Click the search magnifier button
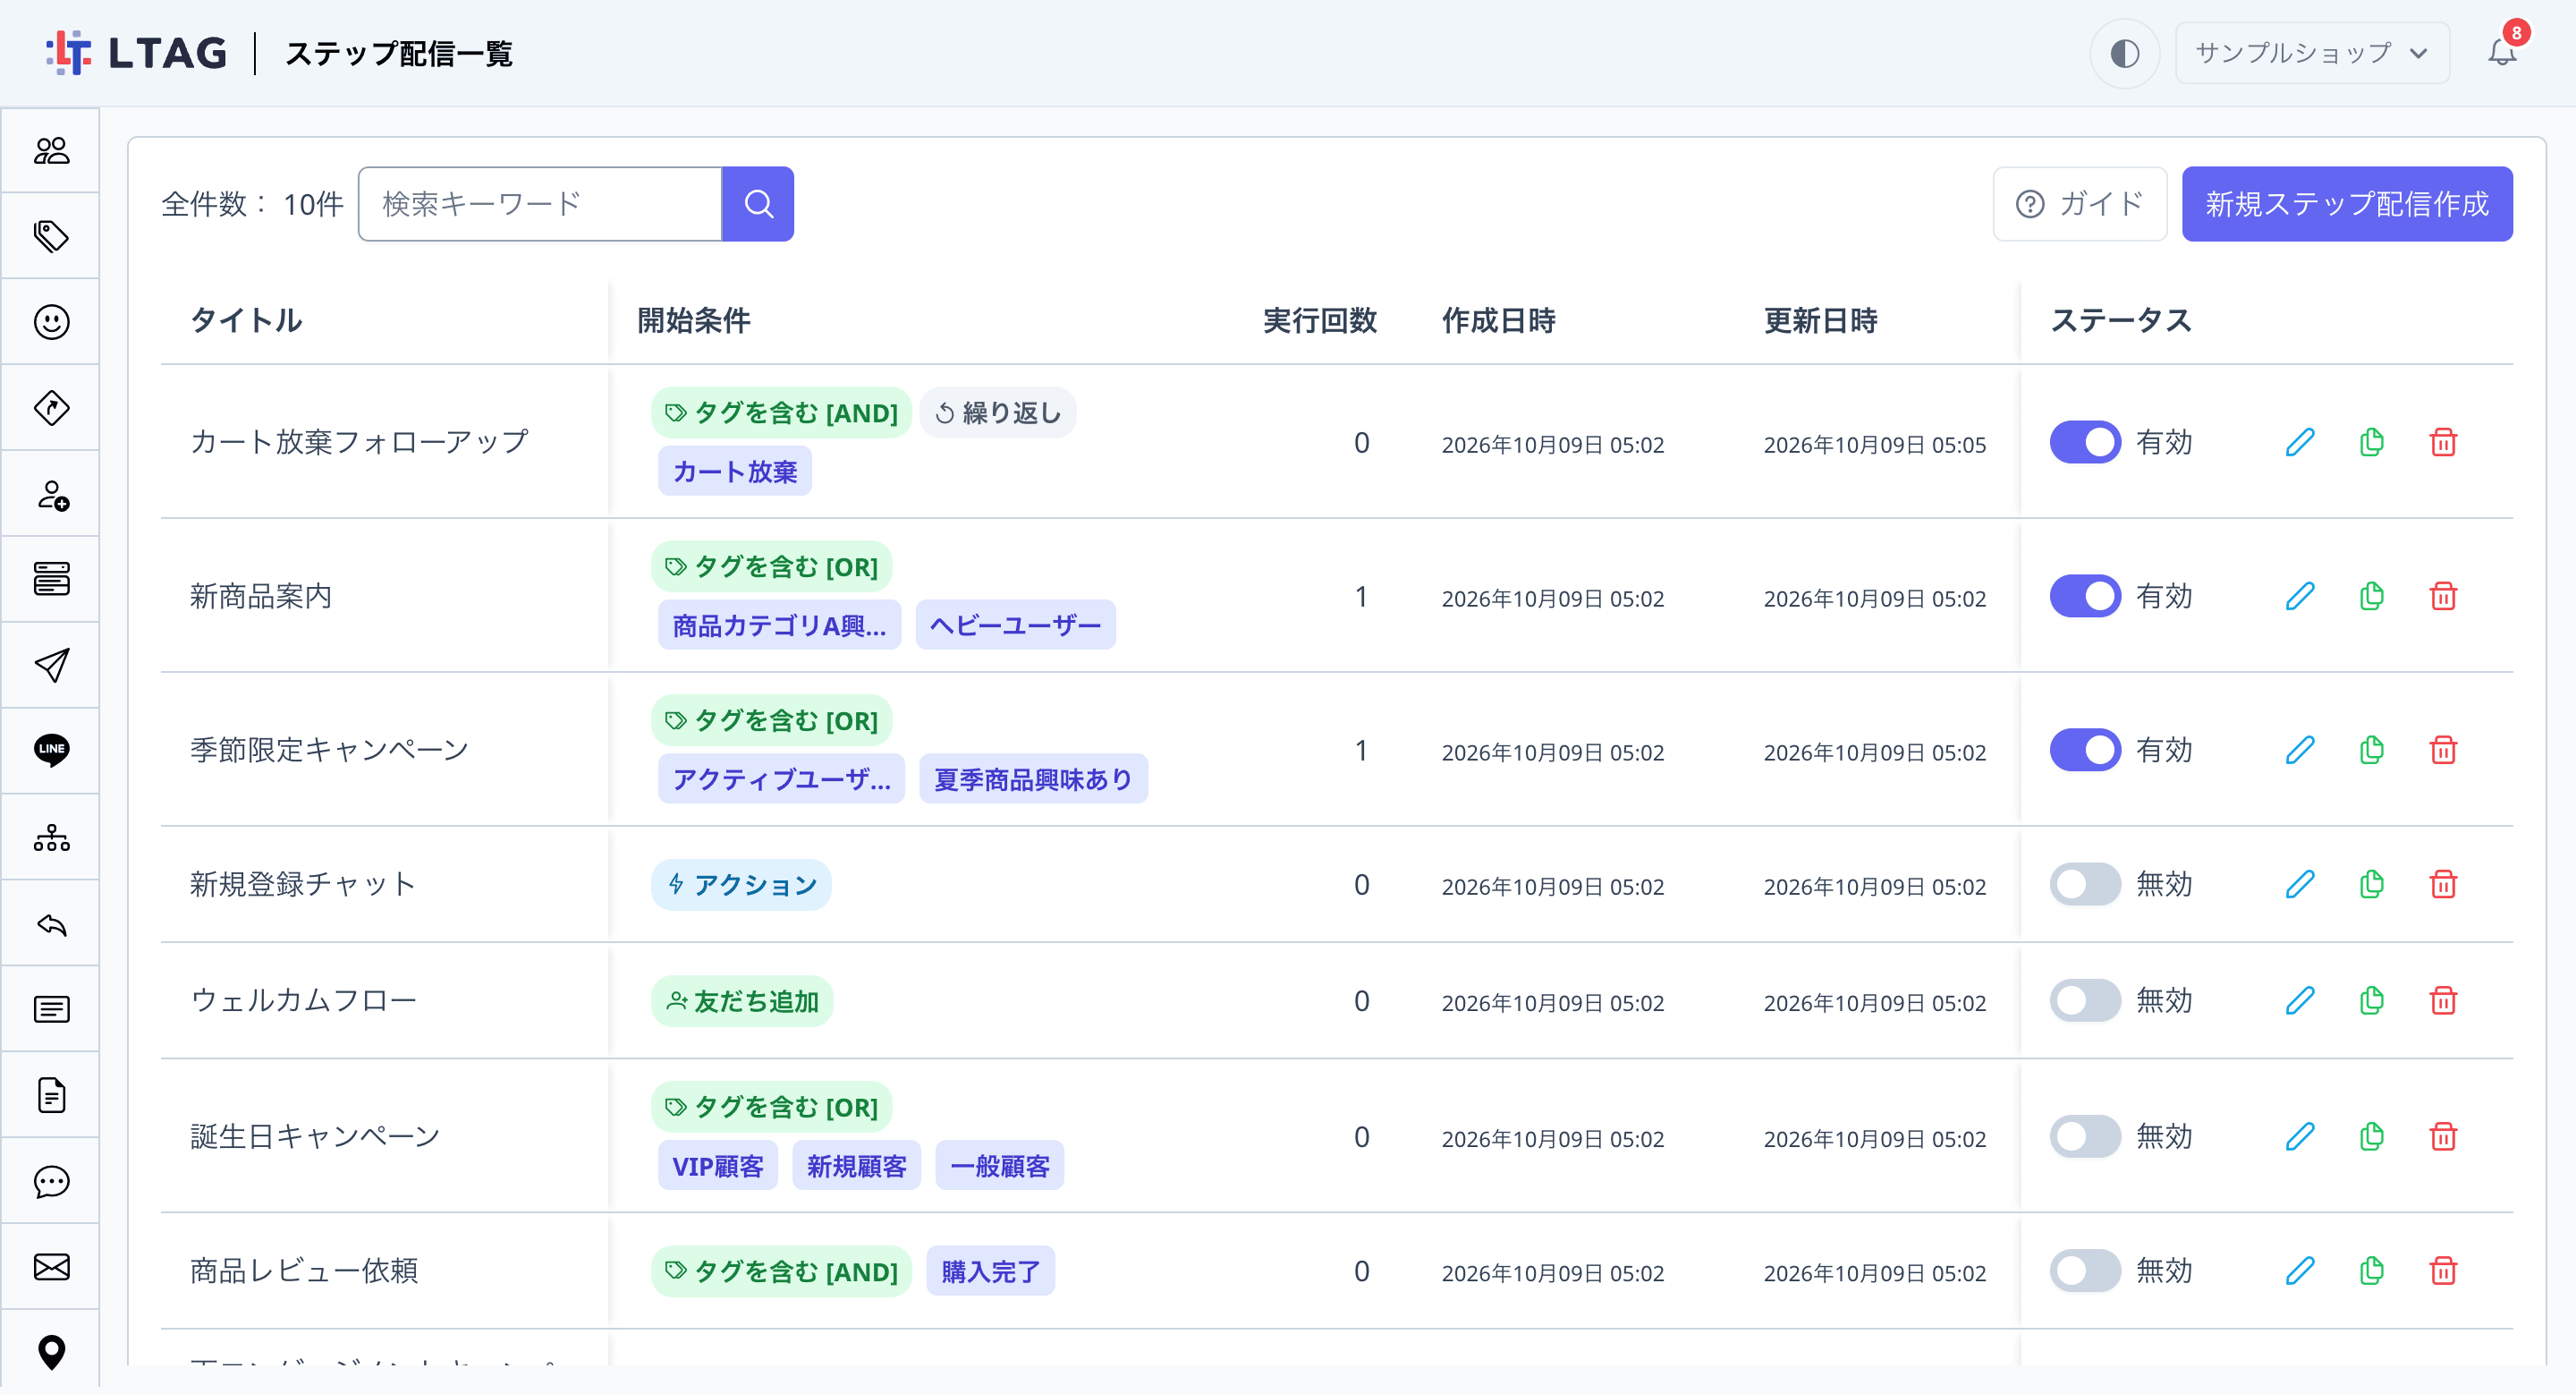Screen dimensions: 2576x1394 click(758, 204)
